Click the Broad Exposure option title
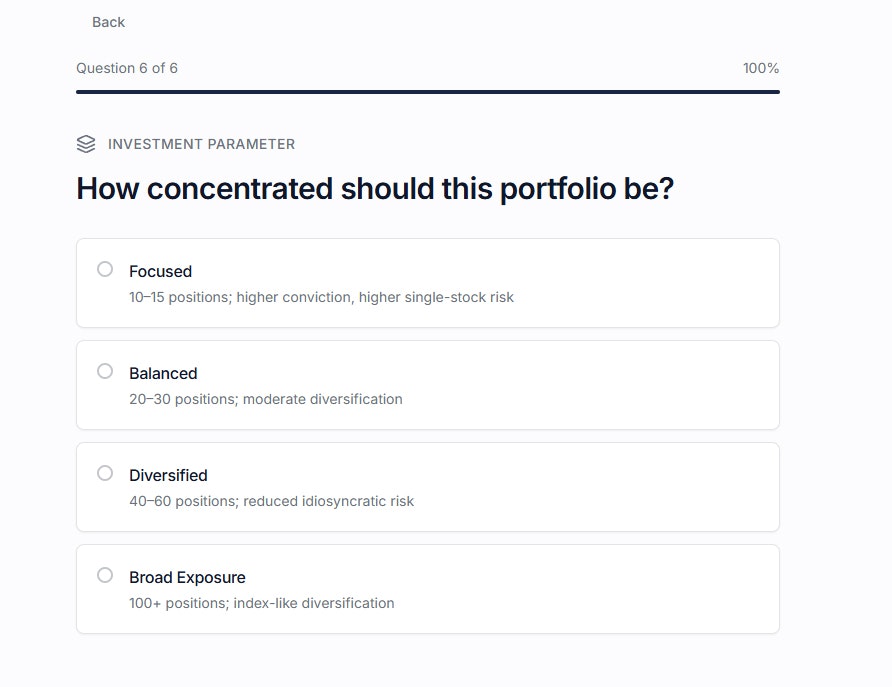This screenshot has width=892, height=687. (187, 577)
